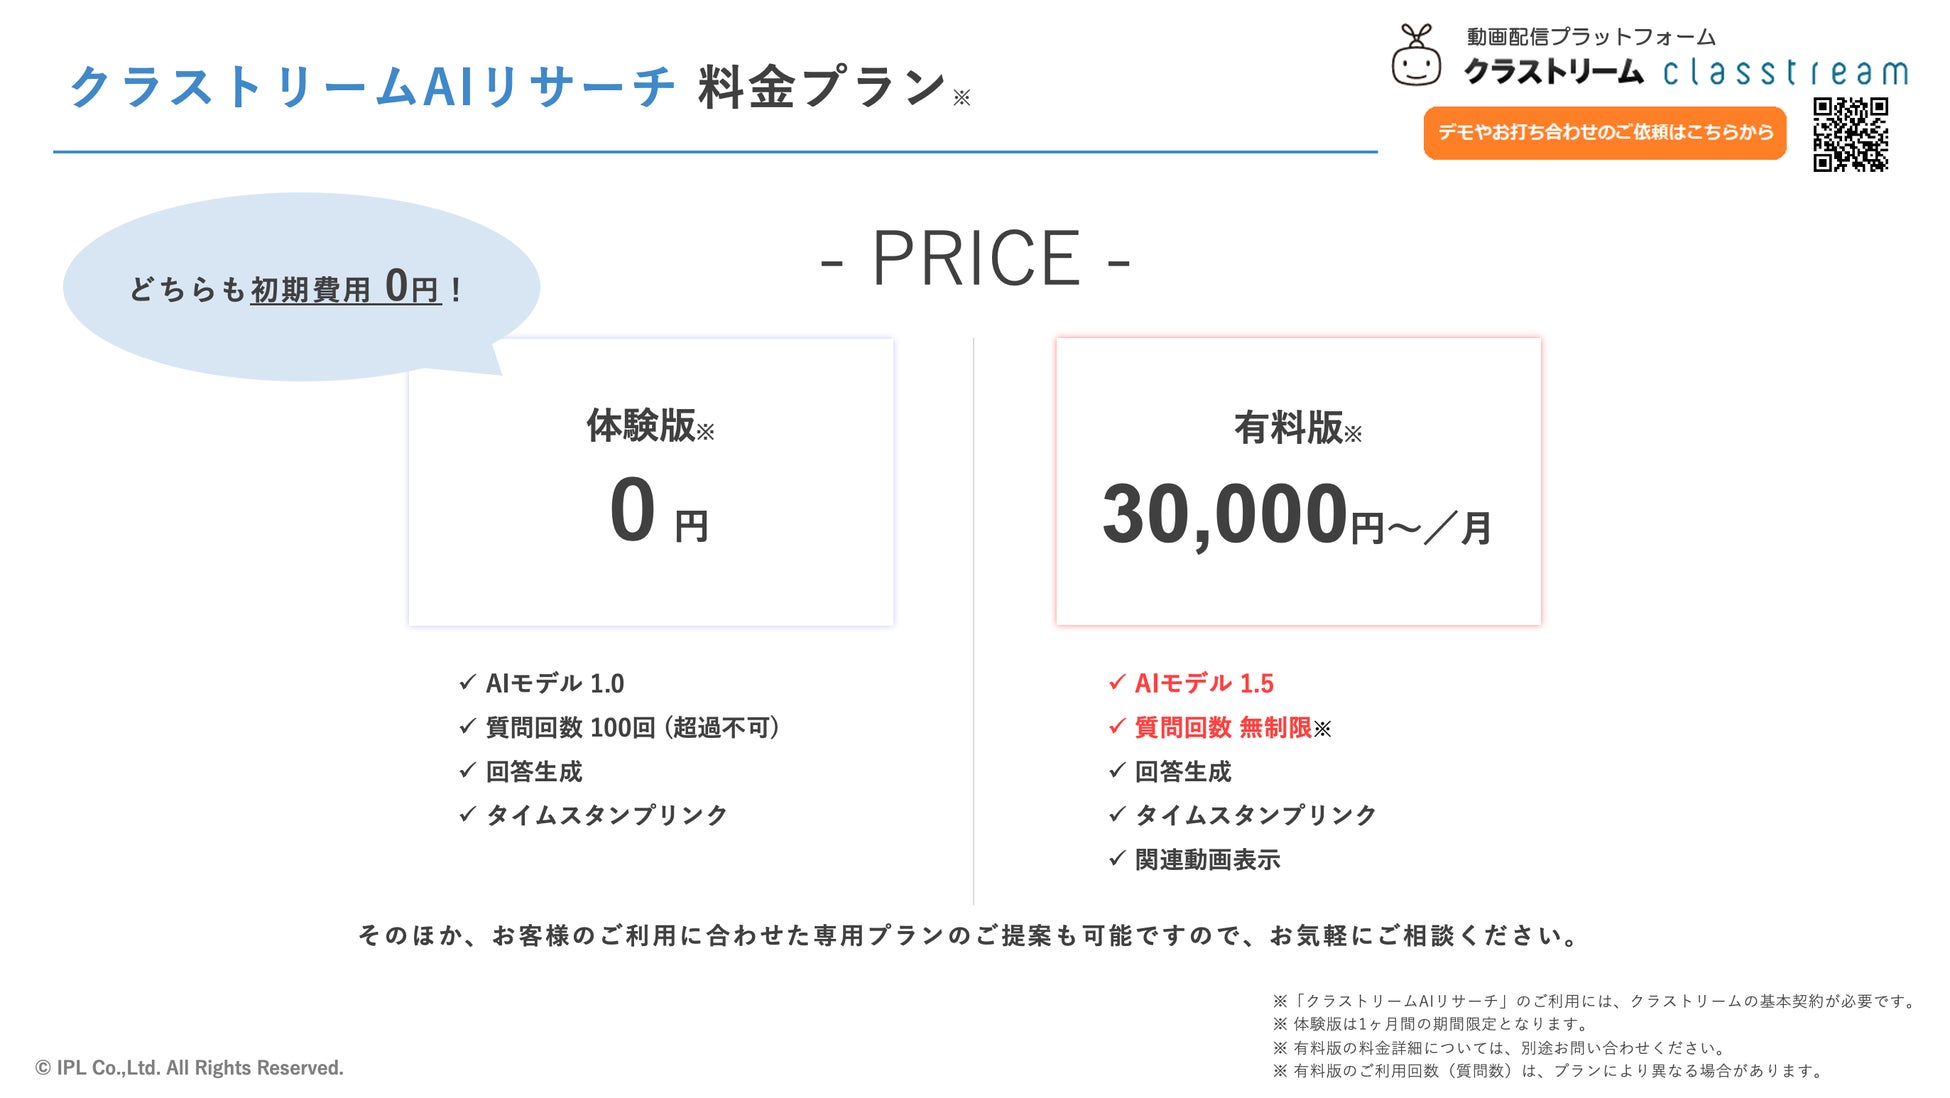Click the checkmark beside 質問回数 100回
Image resolution: width=1950 pixels, height=1098 pixels.
[x=467, y=727]
